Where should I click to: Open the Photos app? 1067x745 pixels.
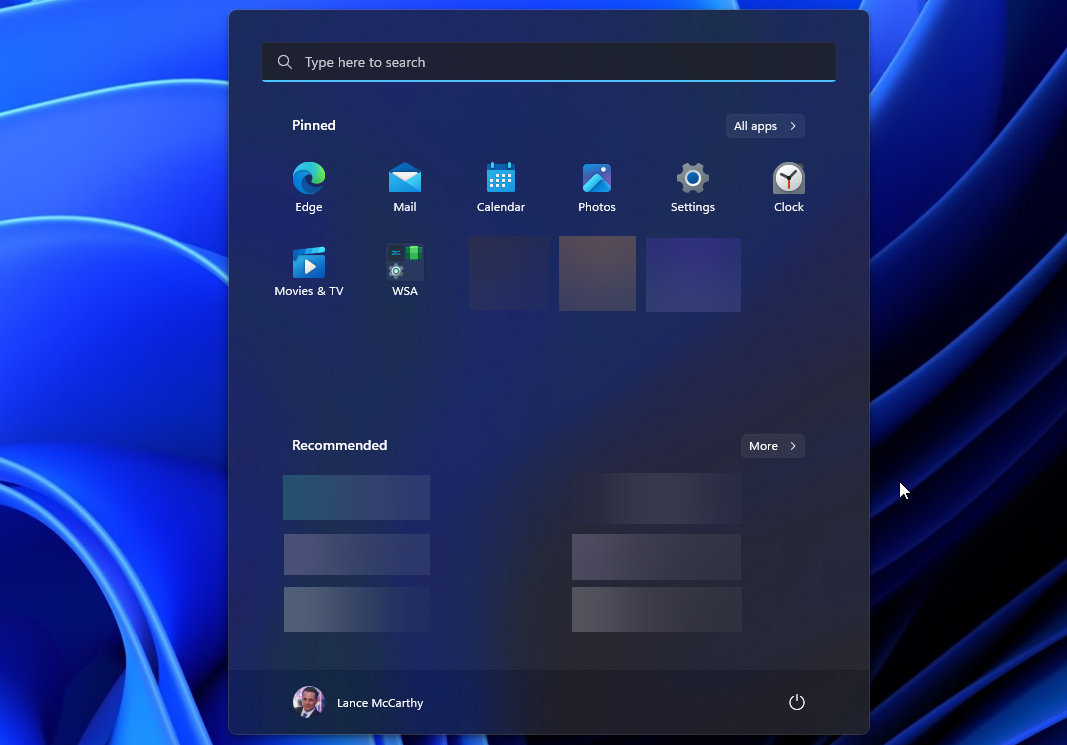pos(596,186)
